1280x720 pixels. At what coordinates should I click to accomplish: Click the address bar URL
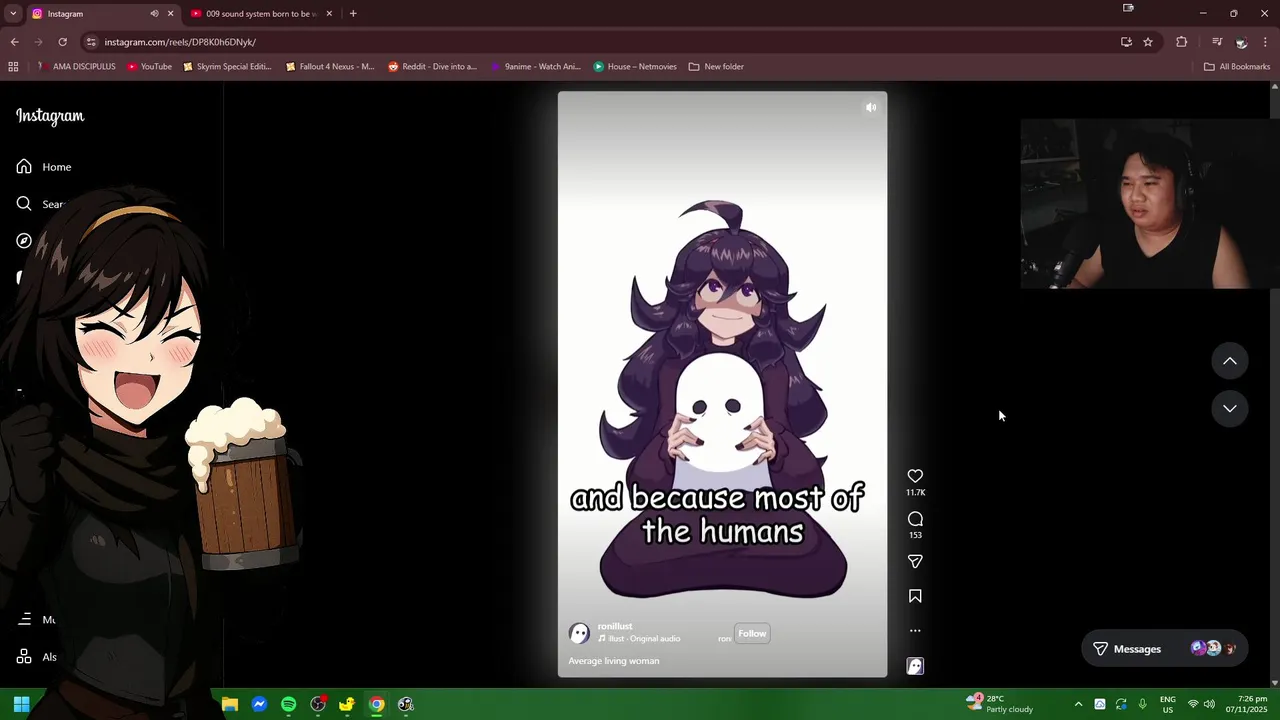(x=180, y=42)
